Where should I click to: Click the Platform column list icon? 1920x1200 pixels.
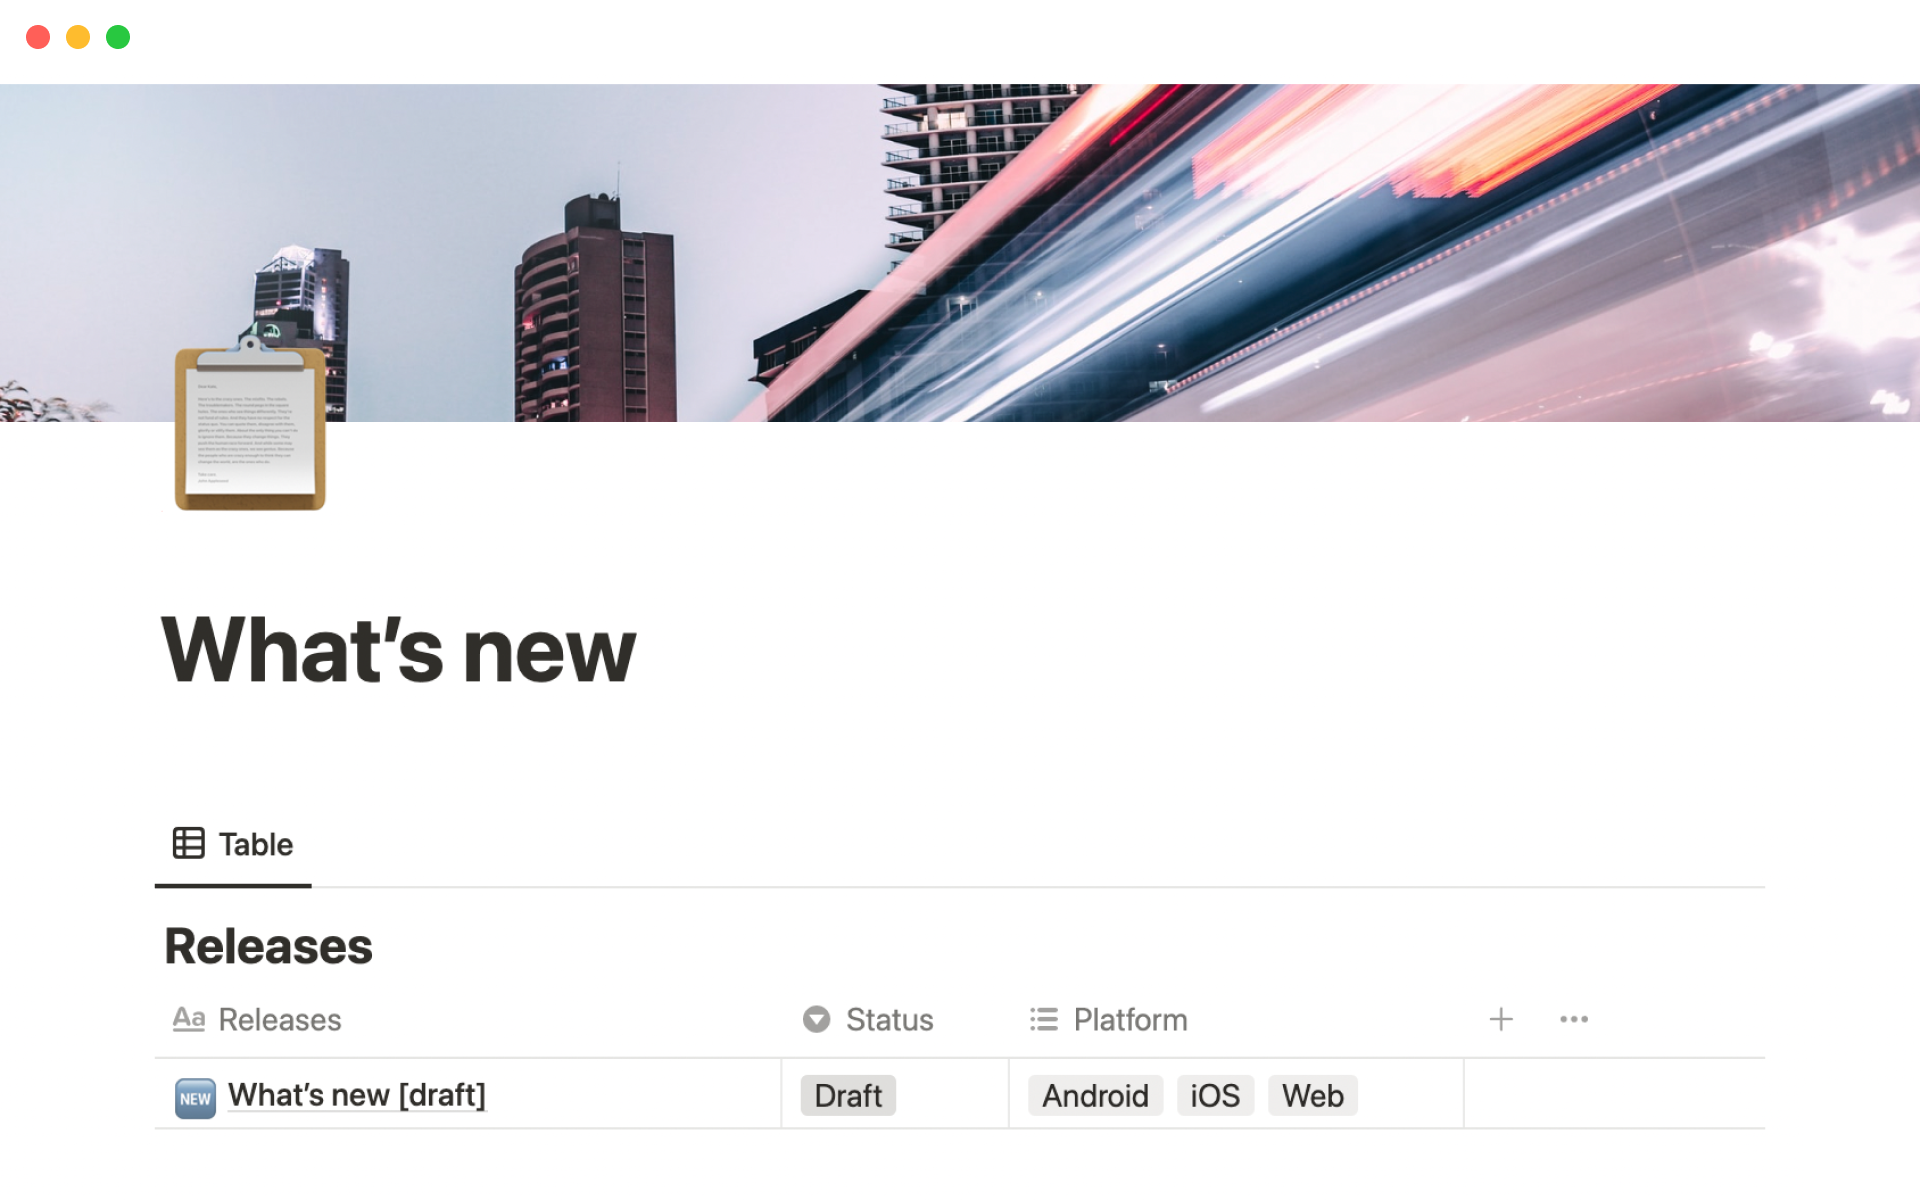[x=1044, y=1019]
